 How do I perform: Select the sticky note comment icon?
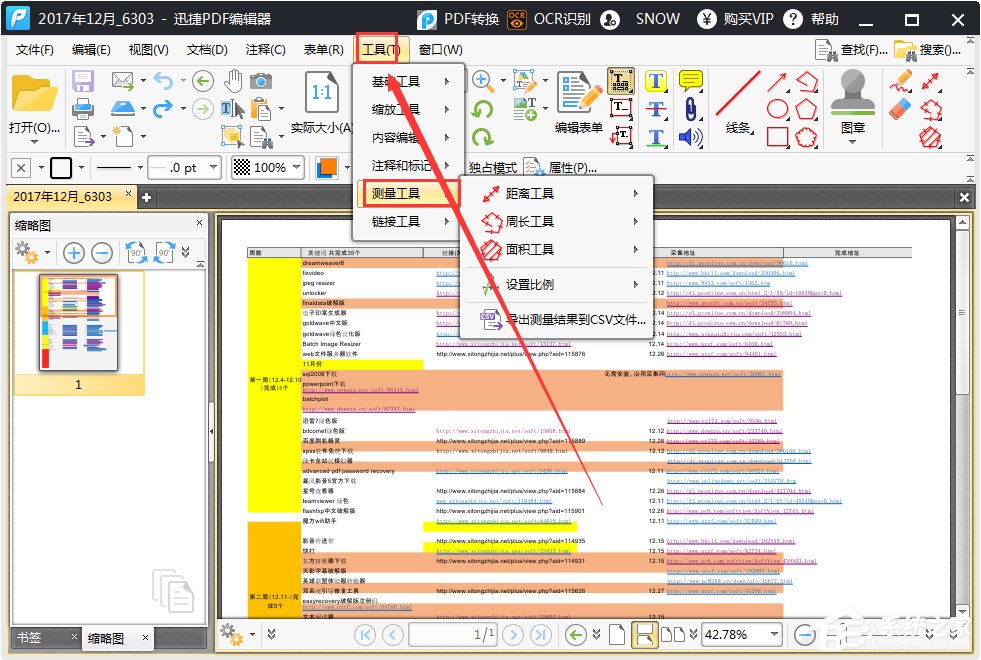(690, 81)
